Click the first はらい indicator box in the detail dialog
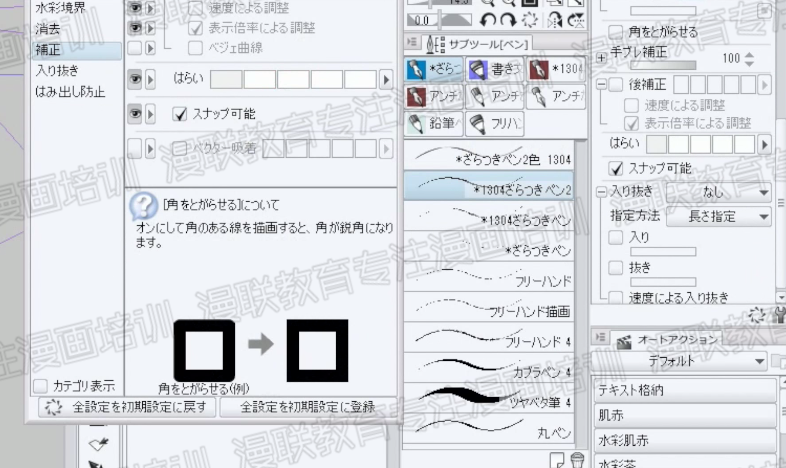 pos(226,79)
